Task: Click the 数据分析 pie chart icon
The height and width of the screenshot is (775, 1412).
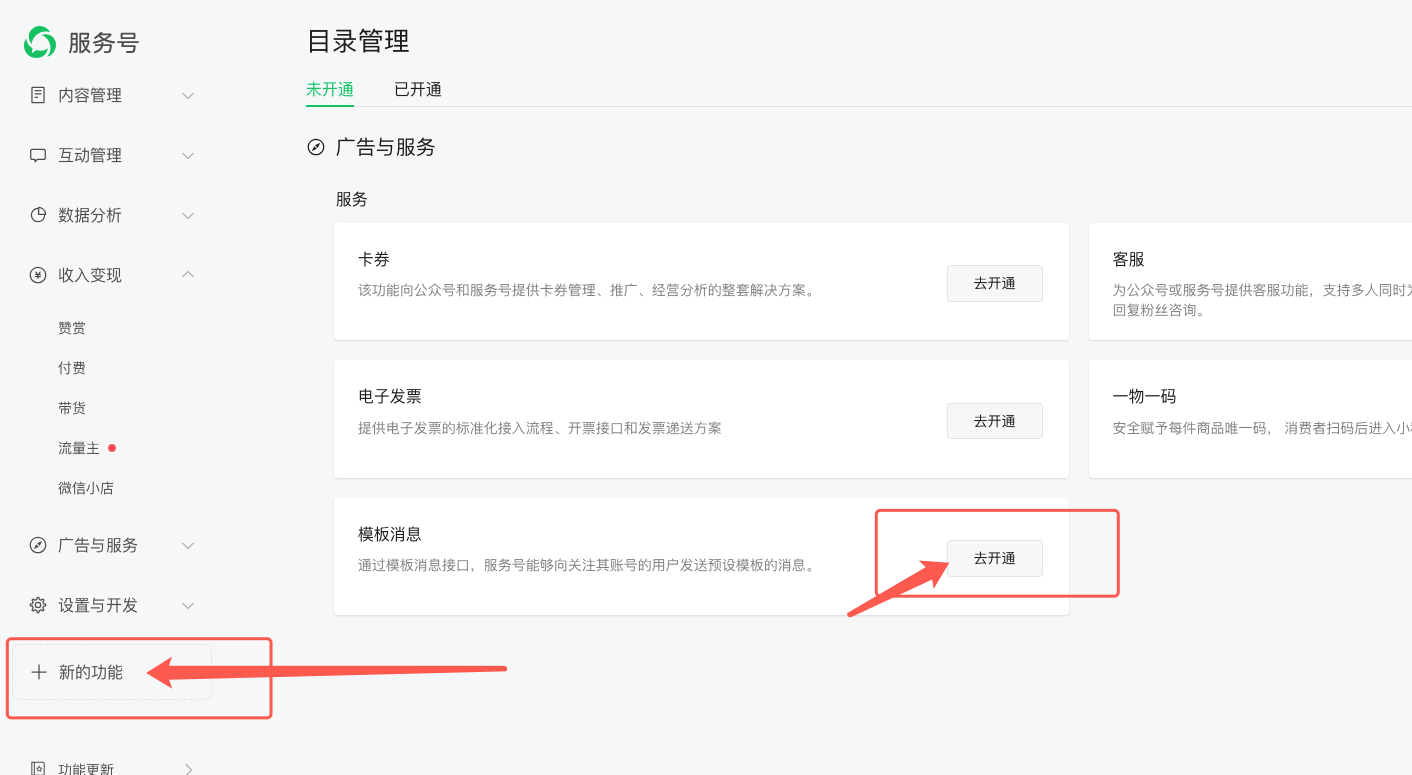Action: (38, 215)
